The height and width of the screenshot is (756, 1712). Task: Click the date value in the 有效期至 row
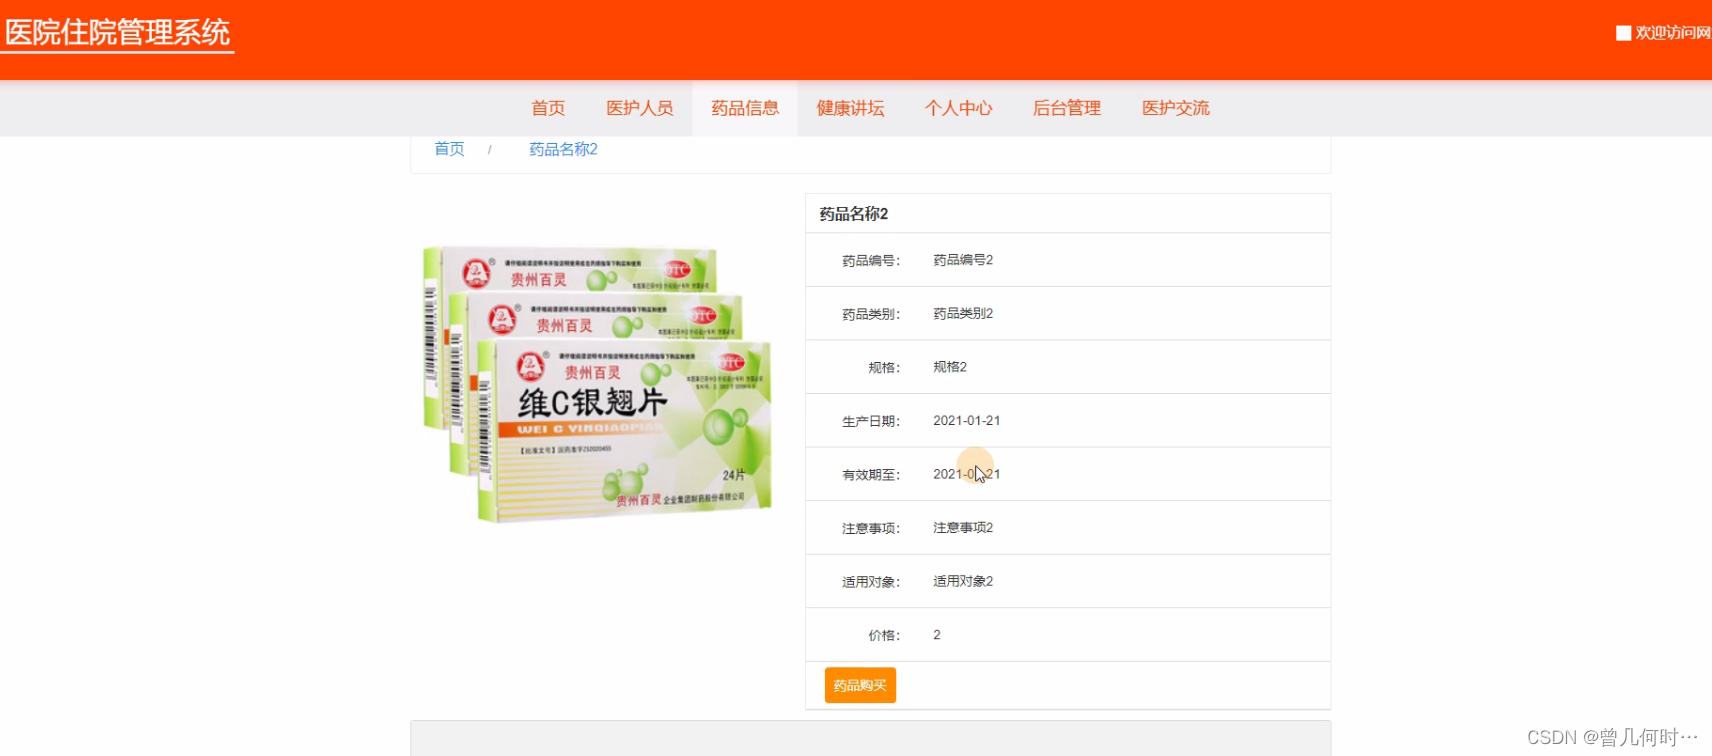click(966, 474)
